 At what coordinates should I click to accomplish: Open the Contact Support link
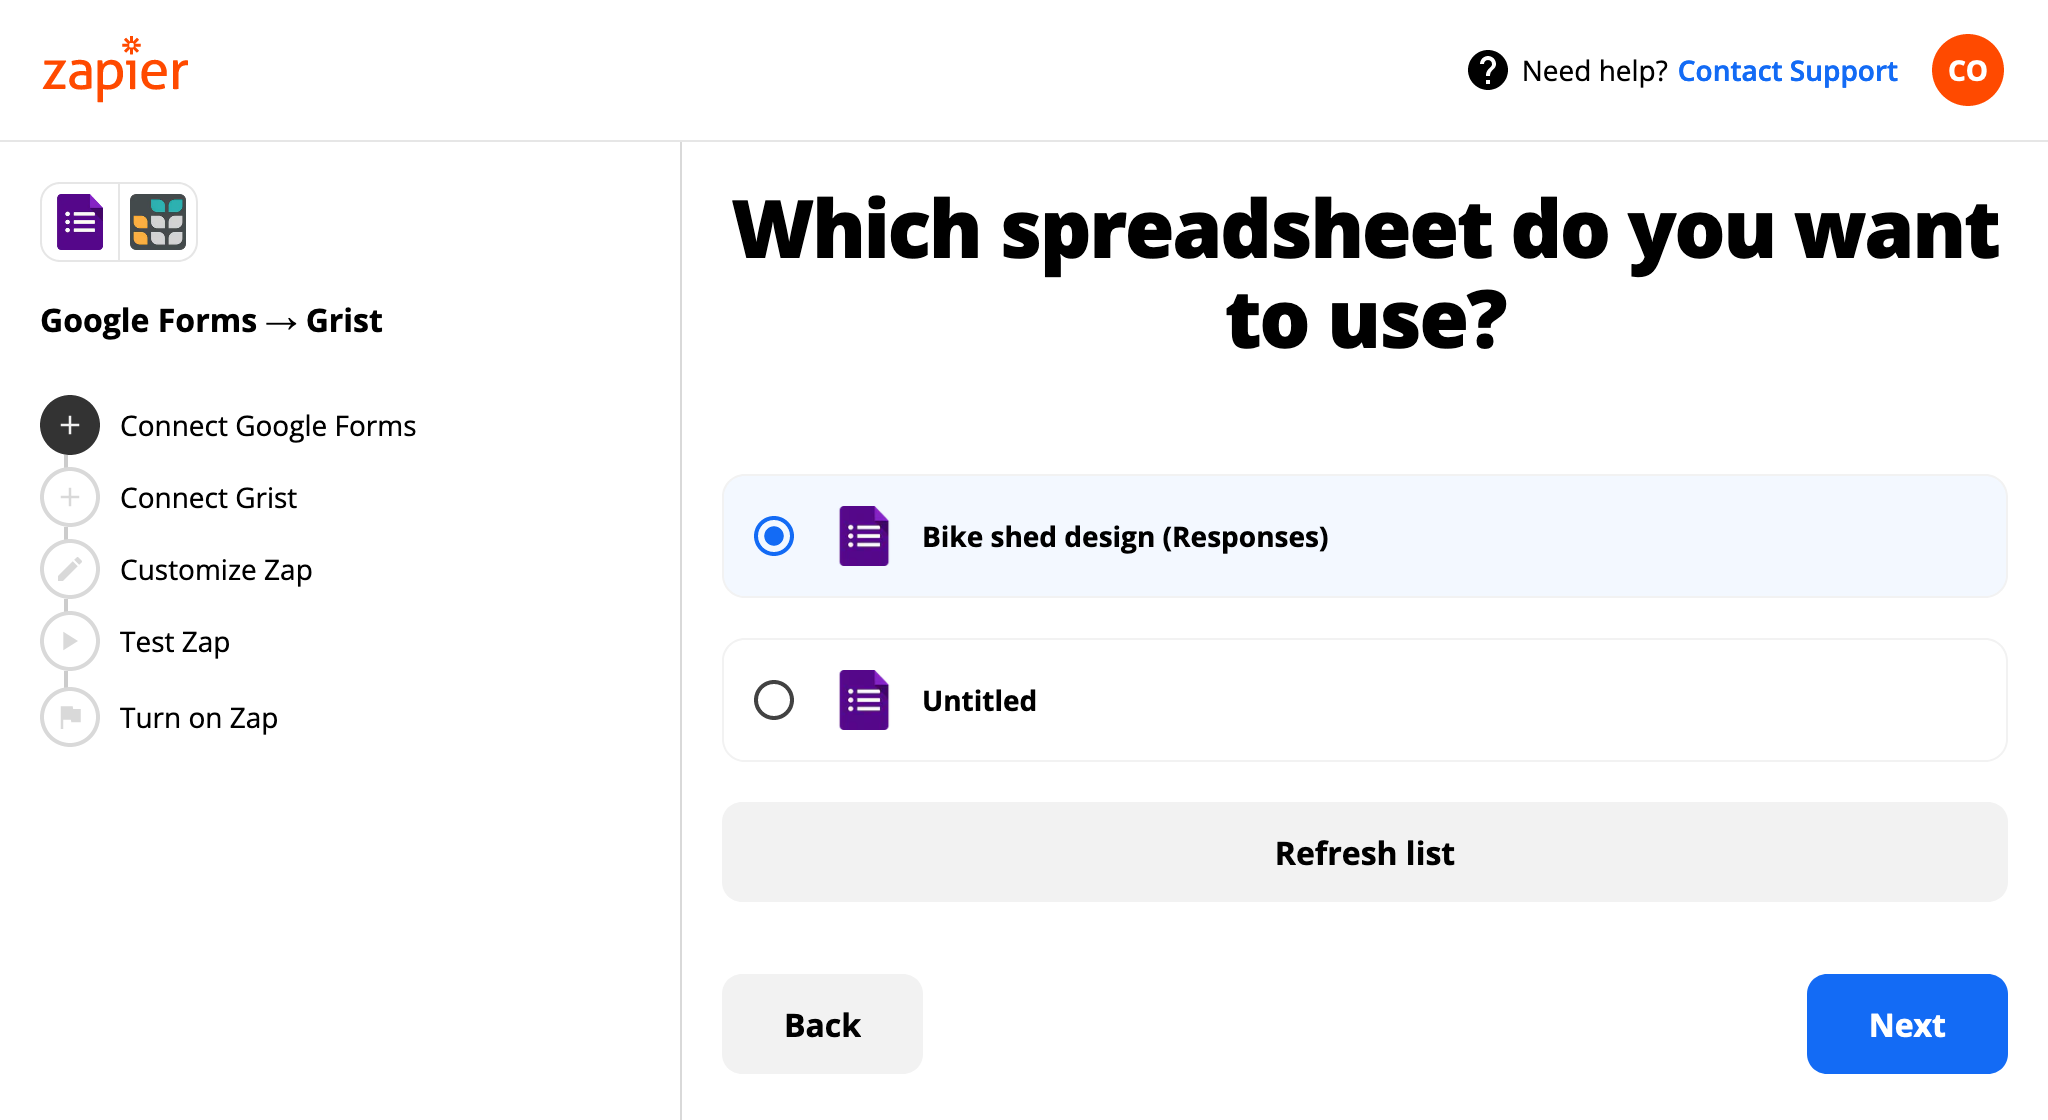(x=1787, y=71)
